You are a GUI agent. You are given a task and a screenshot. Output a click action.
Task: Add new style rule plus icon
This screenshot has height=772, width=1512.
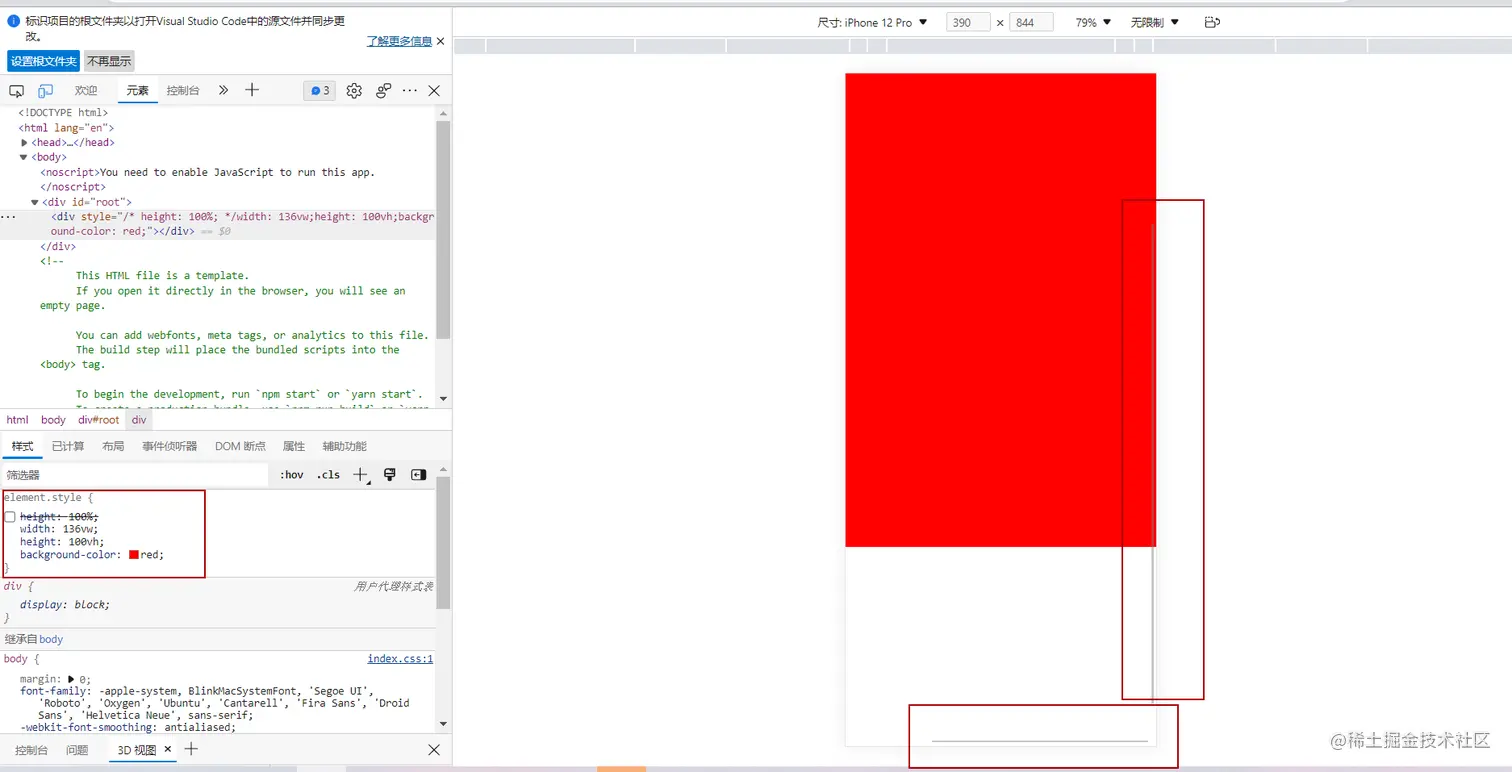(361, 475)
